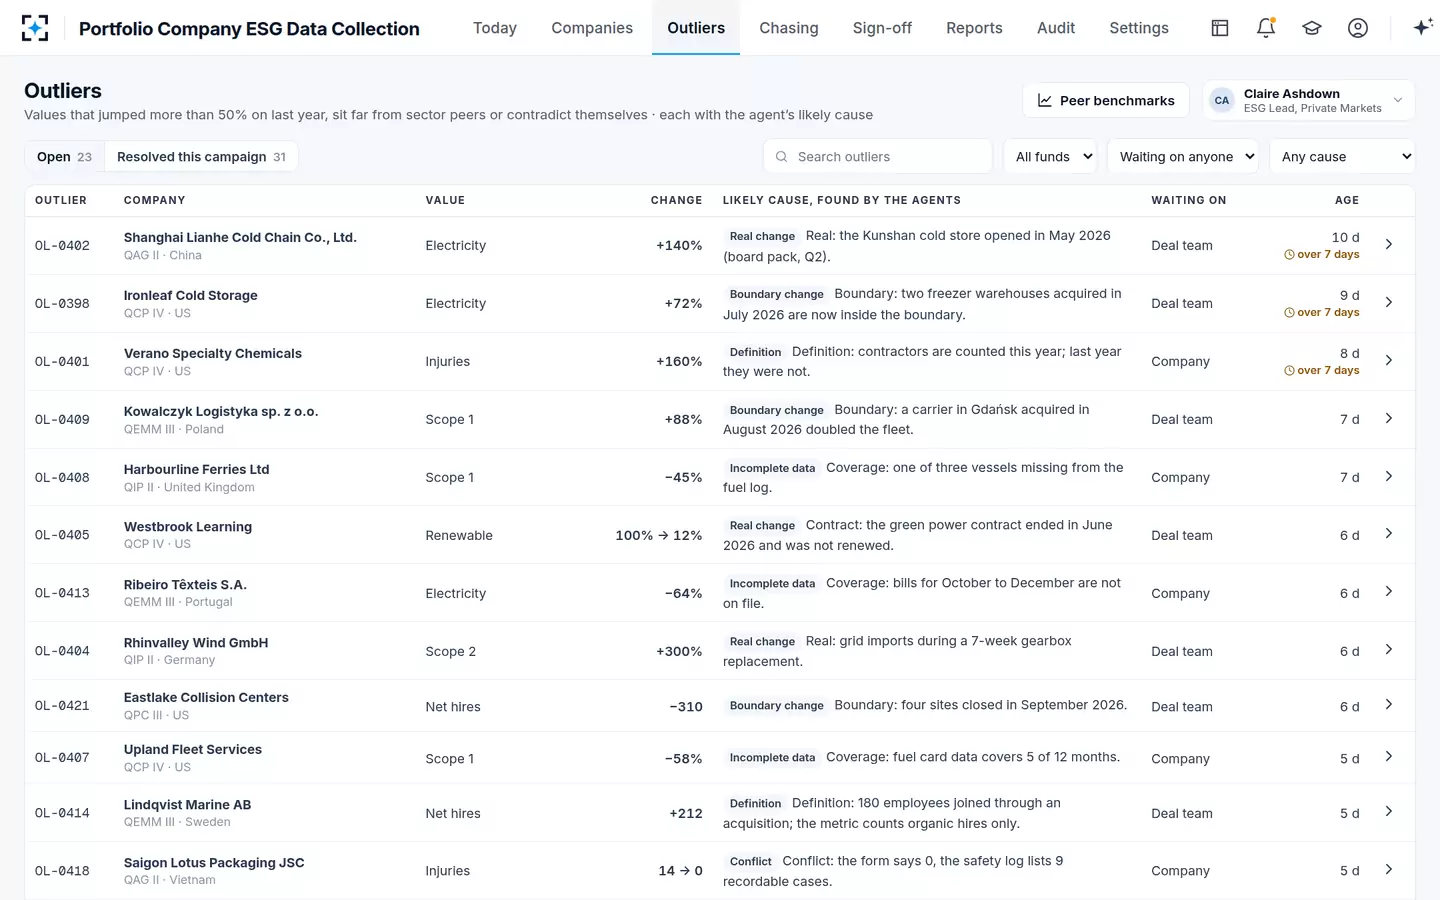This screenshot has height=900, width=1440.
Task: Click the magnifier icon in search box
Action: pyautogui.click(x=782, y=157)
